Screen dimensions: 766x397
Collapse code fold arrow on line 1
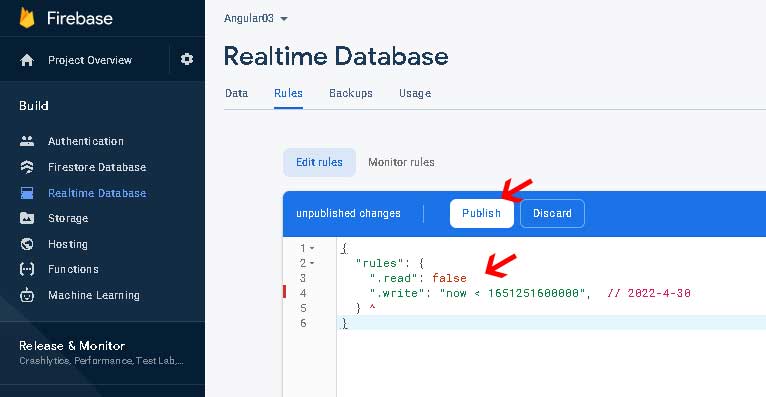point(312,249)
